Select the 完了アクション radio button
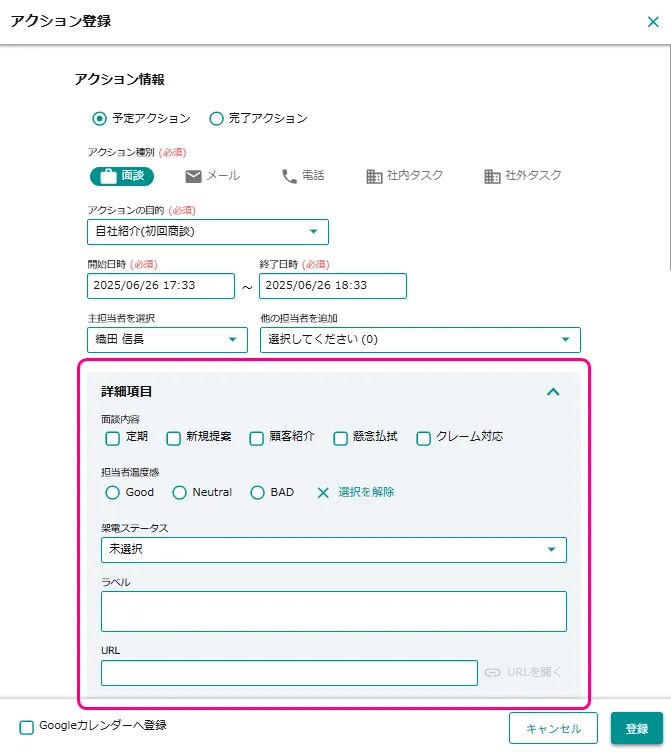 (x=216, y=118)
